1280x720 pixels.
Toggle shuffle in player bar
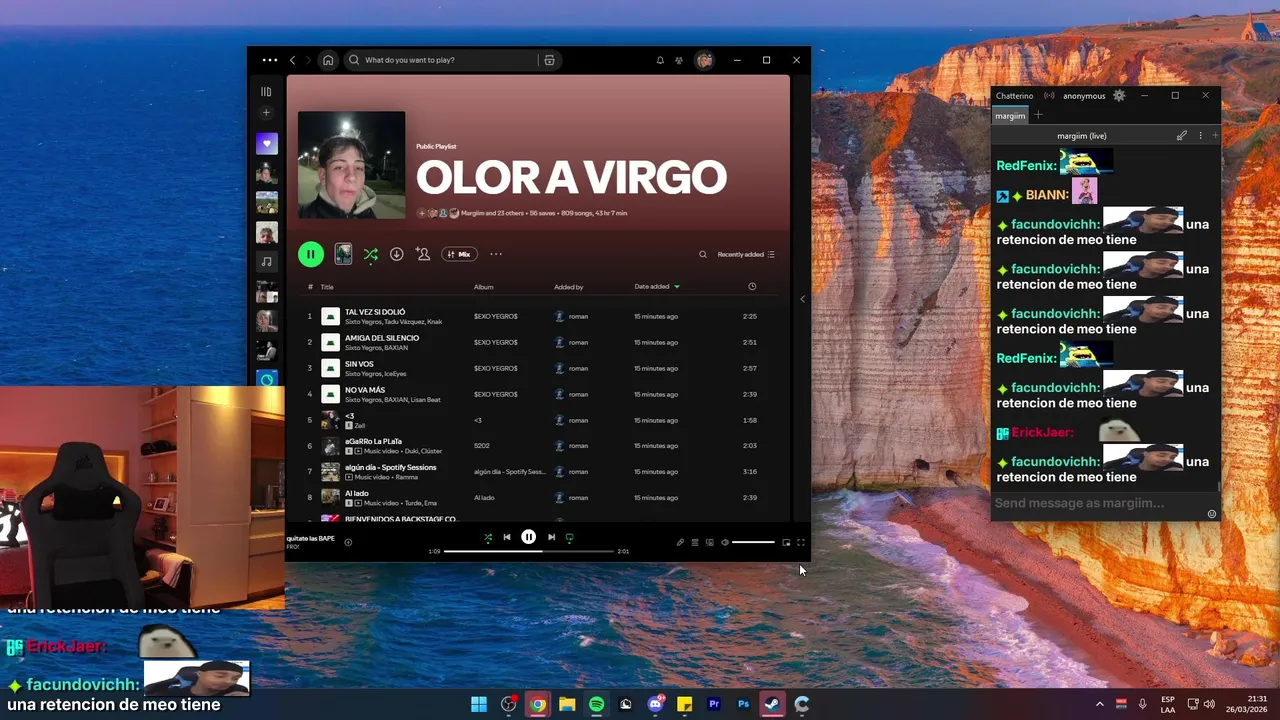pos(488,537)
